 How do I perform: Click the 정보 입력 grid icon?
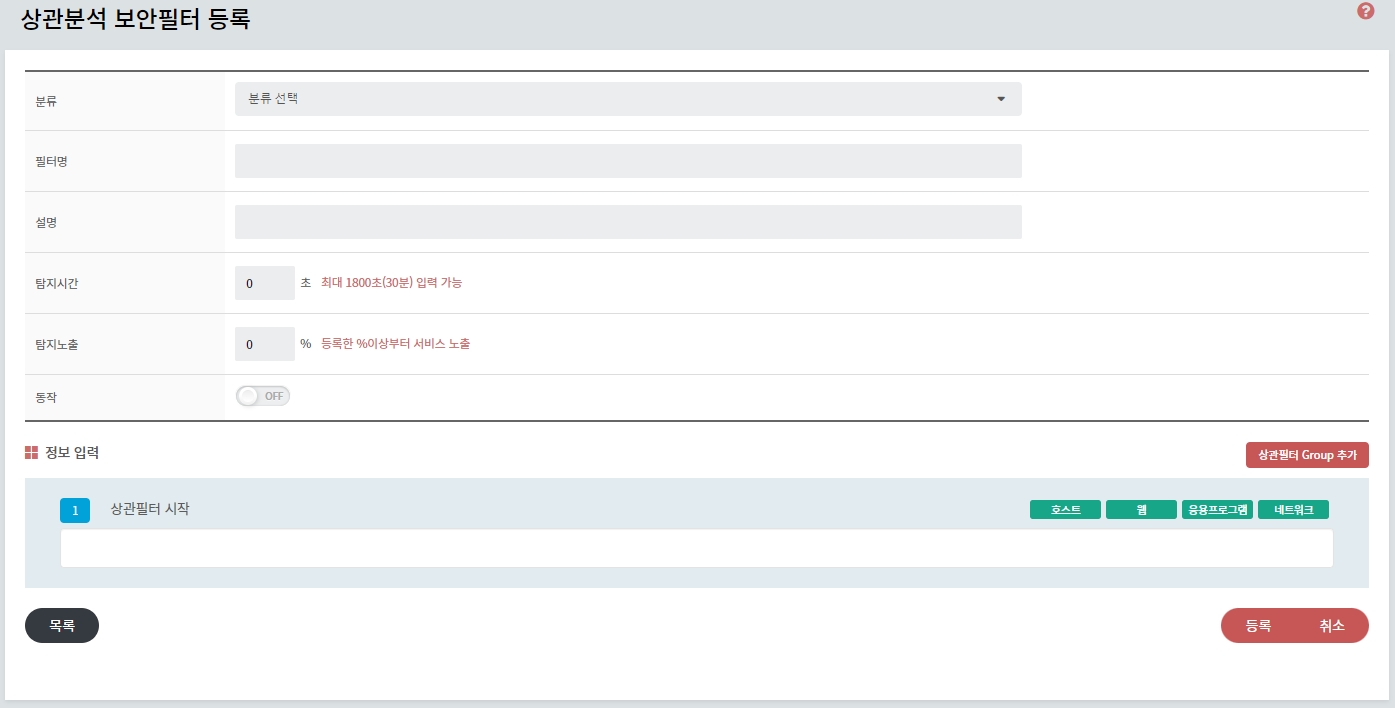[x=31, y=453]
